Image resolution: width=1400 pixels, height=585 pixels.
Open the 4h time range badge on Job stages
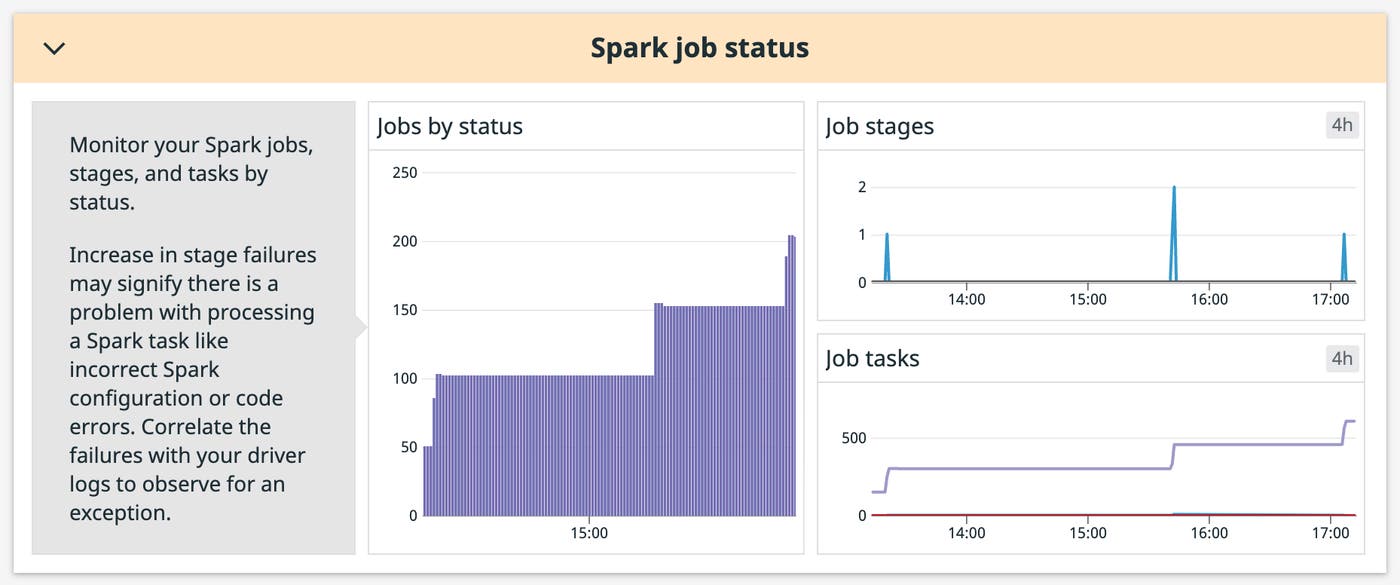click(x=1342, y=124)
